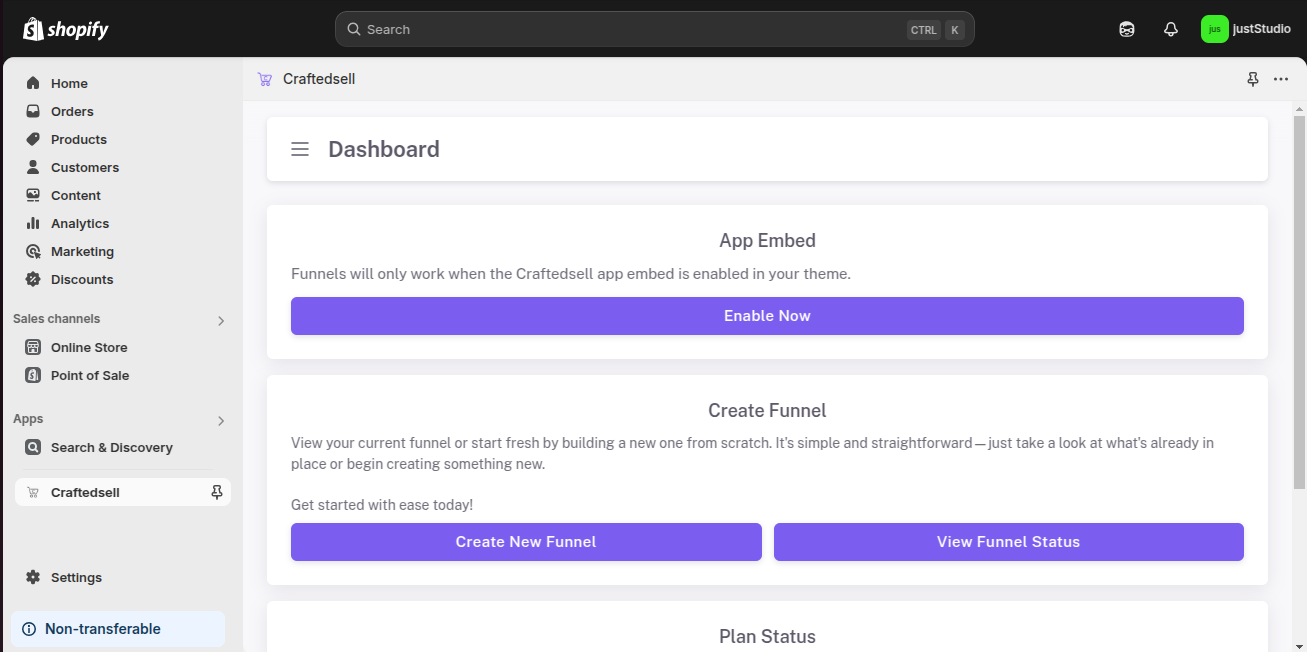This screenshot has width=1307, height=652.
Task: Open the three-dot more actions menu
Action: pyautogui.click(x=1281, y=79)
